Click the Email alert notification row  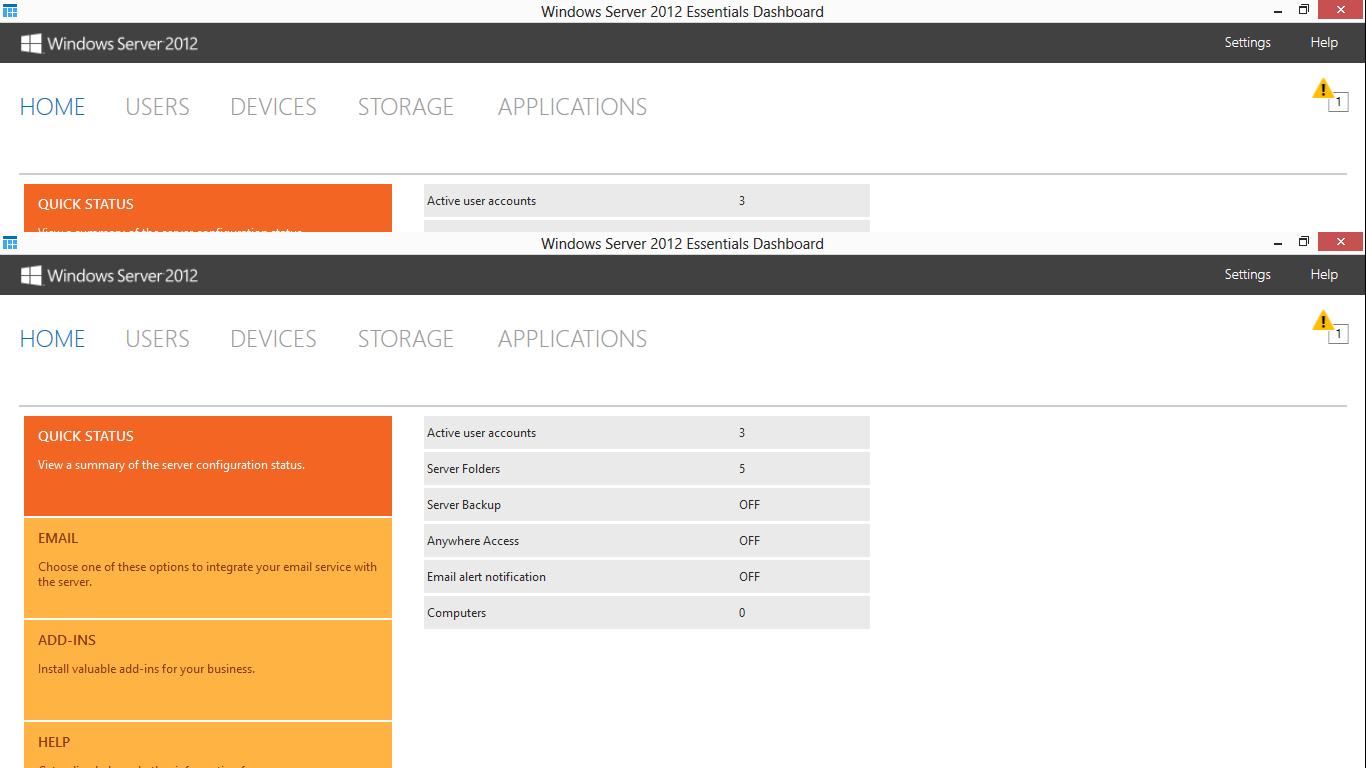pyautogui.click(x=647, y=577)
